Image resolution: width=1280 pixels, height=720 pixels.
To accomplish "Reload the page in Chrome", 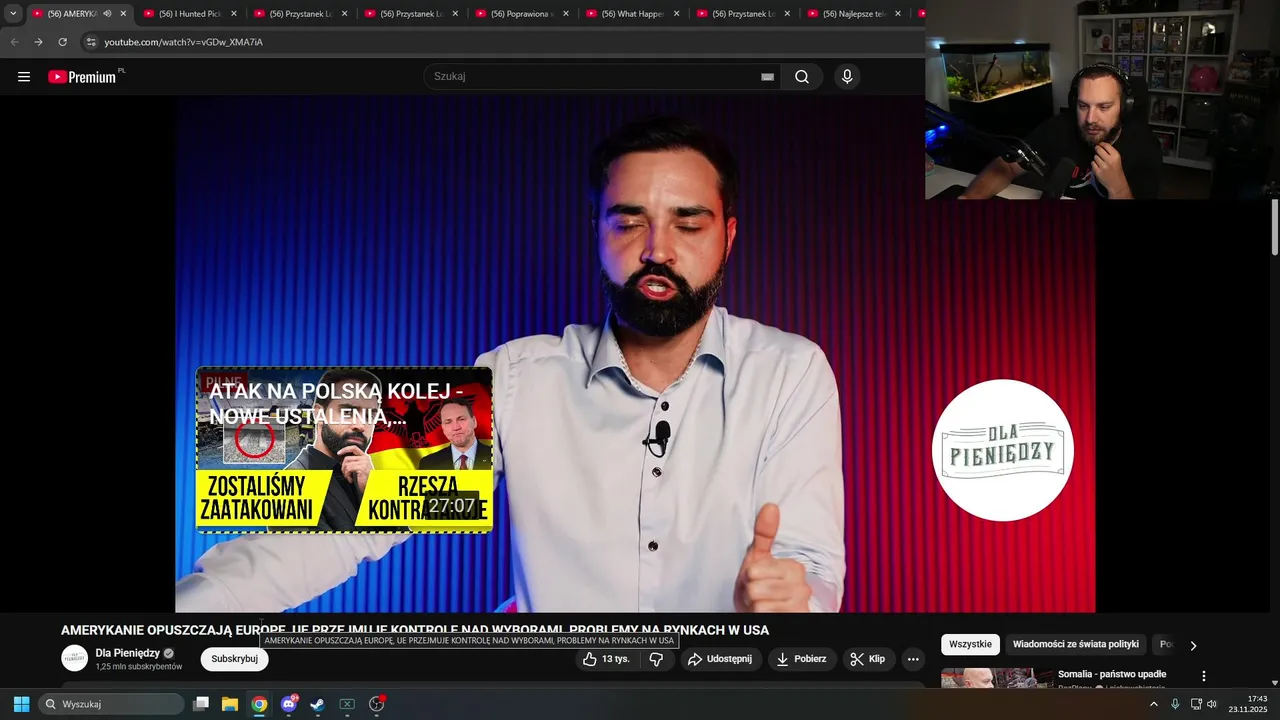I will pyautogui.click(x=62, y=42).
